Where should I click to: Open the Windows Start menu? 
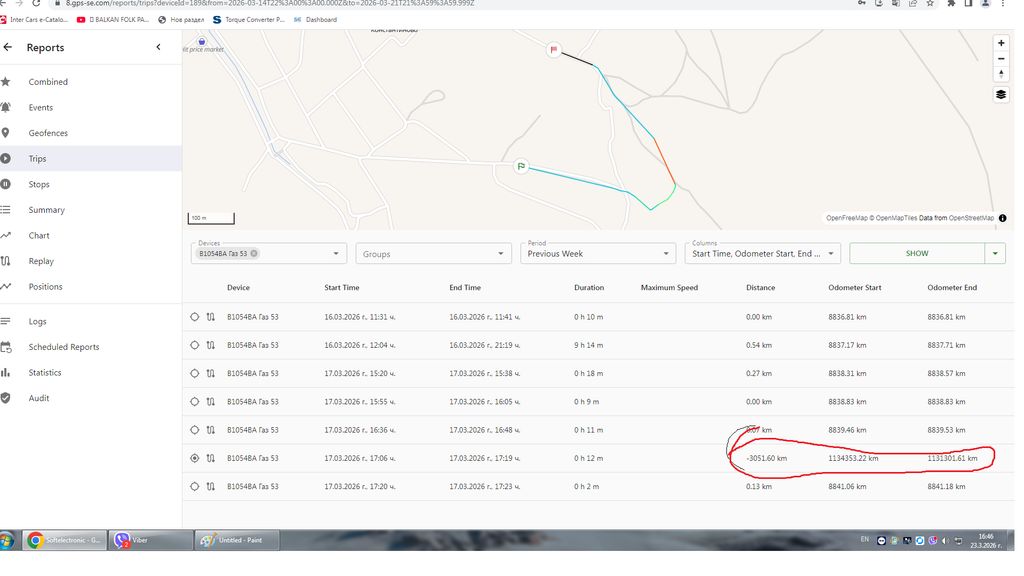(7, 541)
